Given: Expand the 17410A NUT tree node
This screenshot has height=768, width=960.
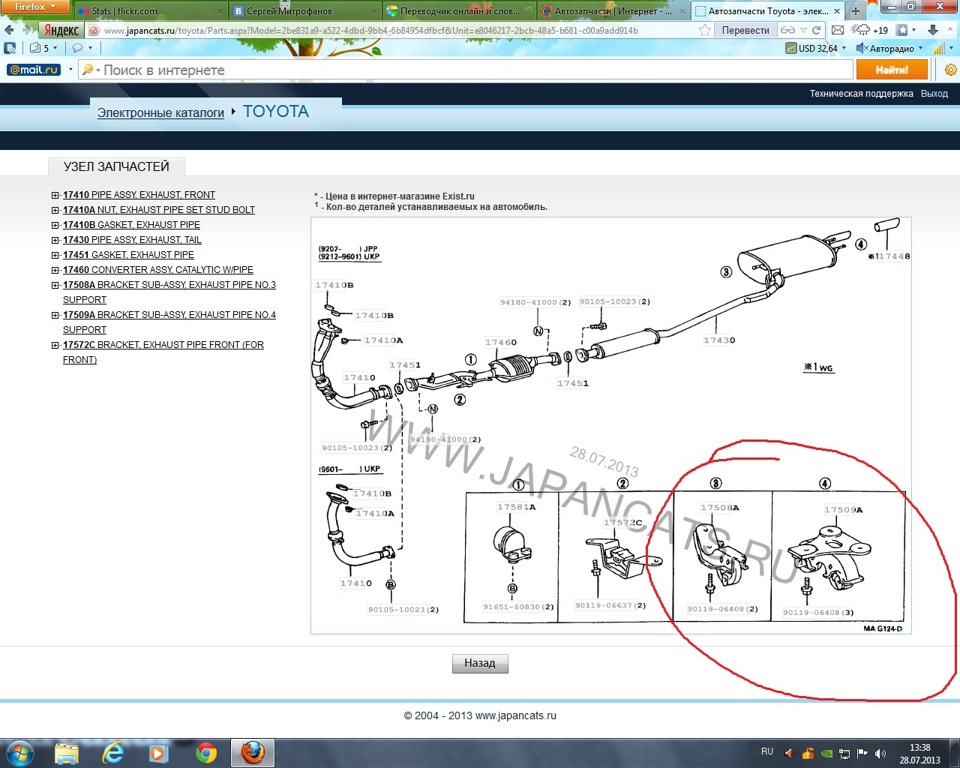Looking at the screenshot, I should pyautogui.click(x=55, y=210).
